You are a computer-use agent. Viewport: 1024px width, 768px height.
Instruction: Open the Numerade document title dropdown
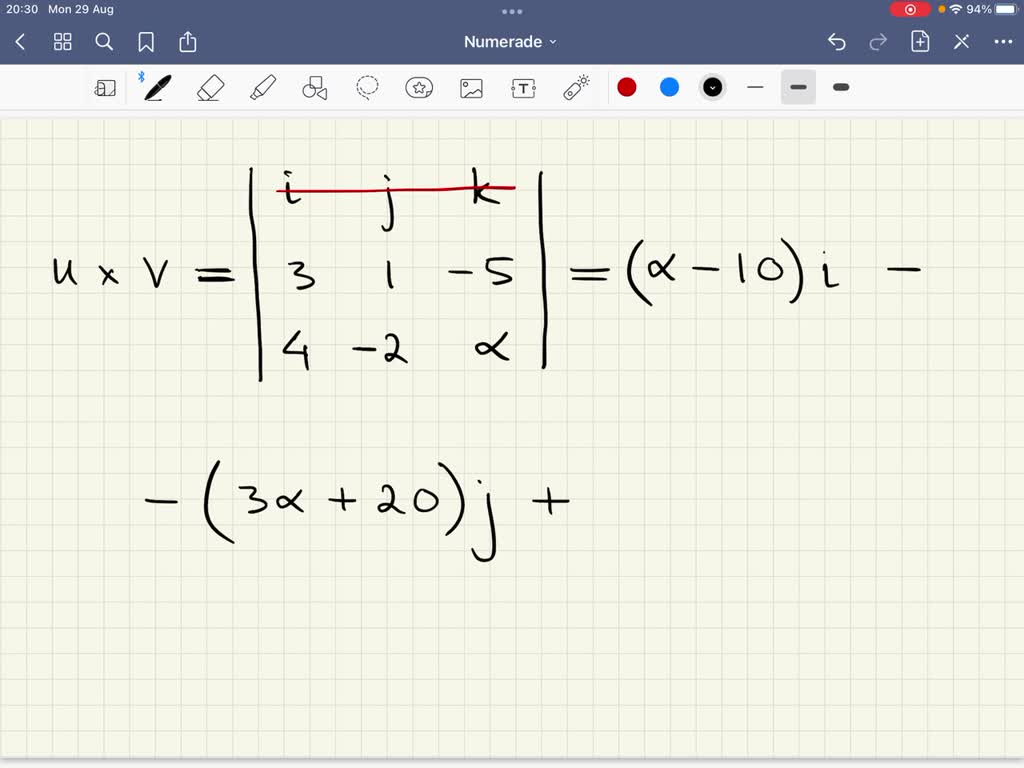[x=510, y=41]
